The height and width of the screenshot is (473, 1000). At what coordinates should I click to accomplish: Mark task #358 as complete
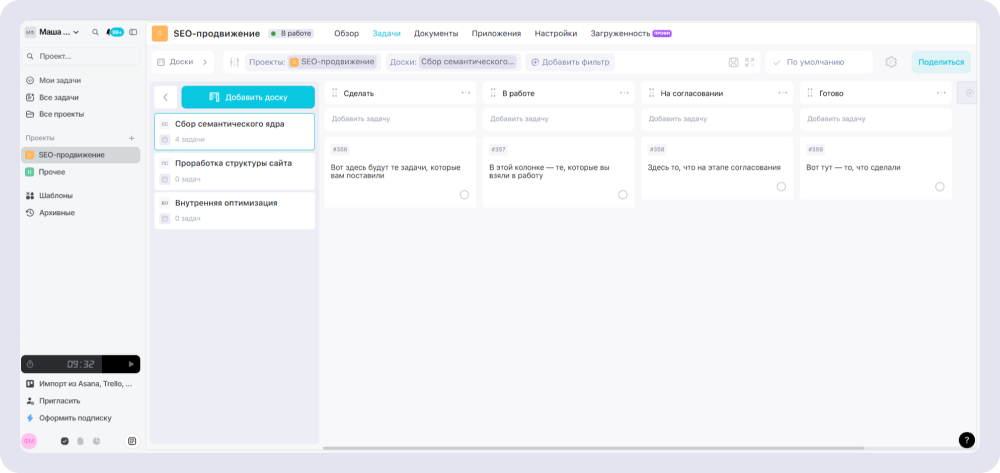781,187
